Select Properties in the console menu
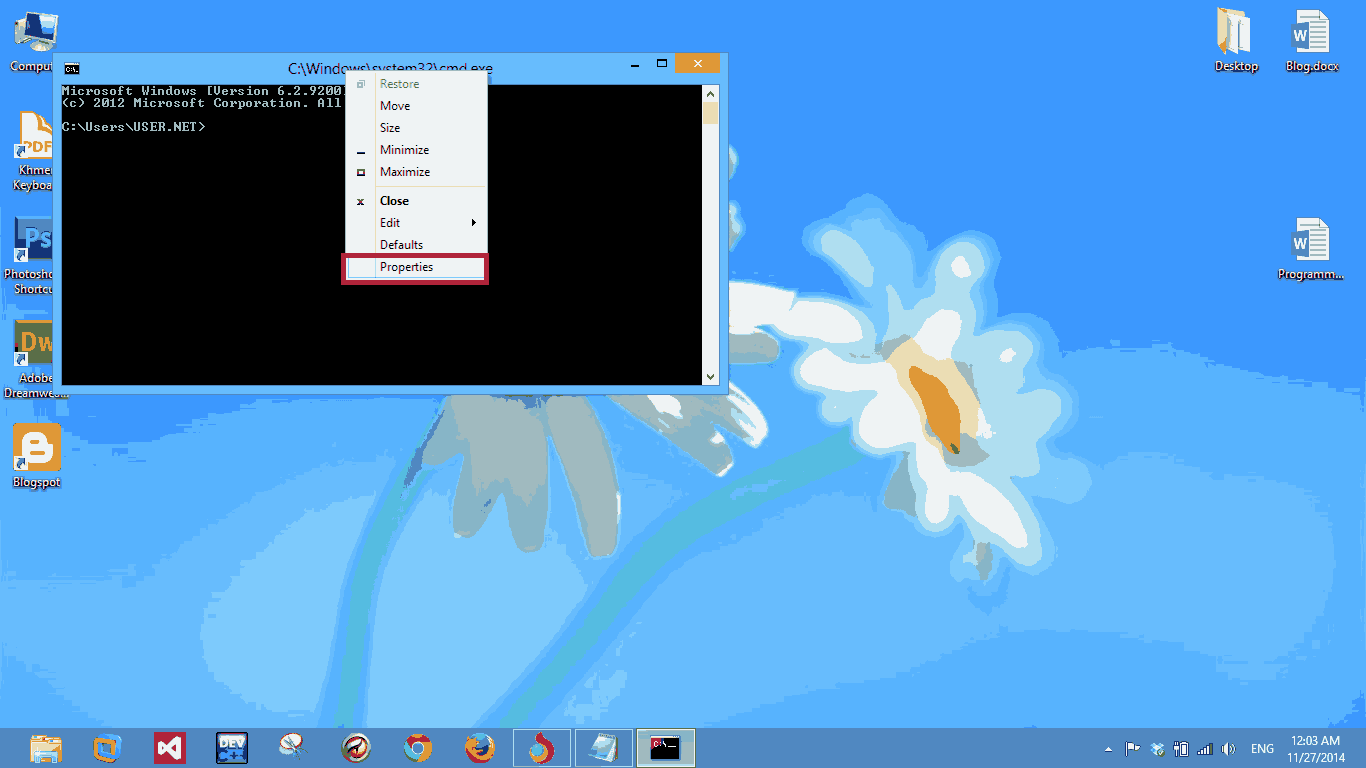Image resolution: width=1366 pixels, height=768 pixels. [x=414, y=267]
